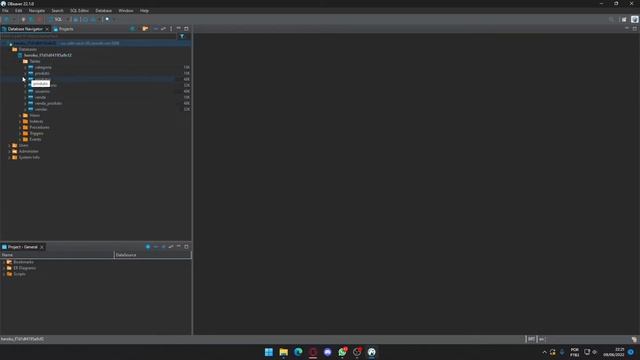Screen dimensions: 640x360
Task: Open the notification center icon
Action: tap(631, 352)
